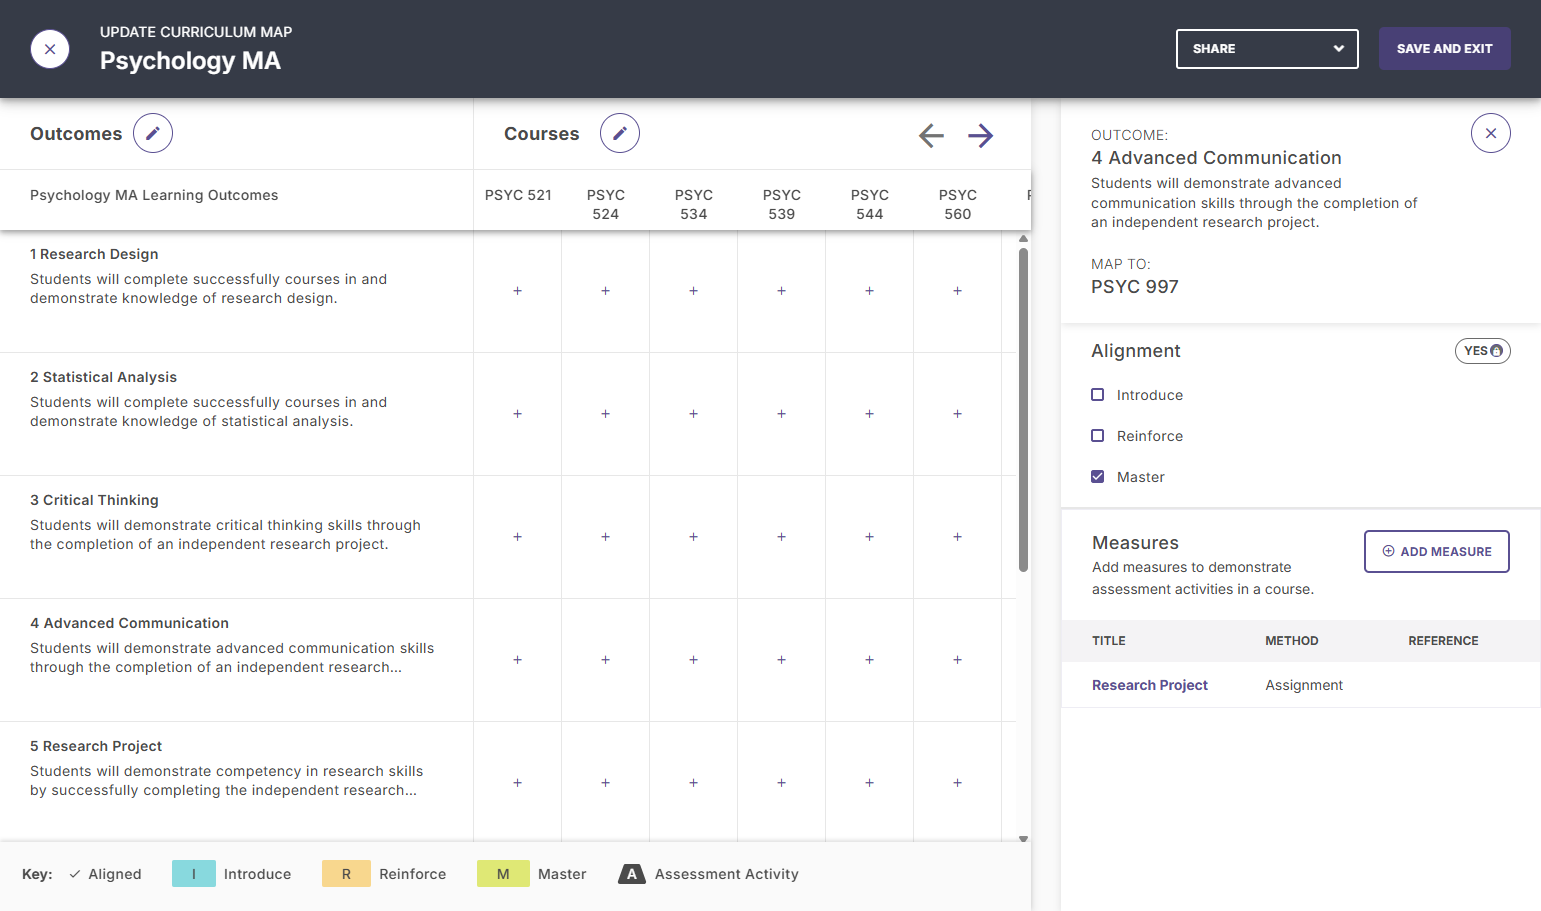Viewport: 1541px width, 911px height.
Task: Click the REFERENCE column header in Measures
Action: coord(1443,641)
